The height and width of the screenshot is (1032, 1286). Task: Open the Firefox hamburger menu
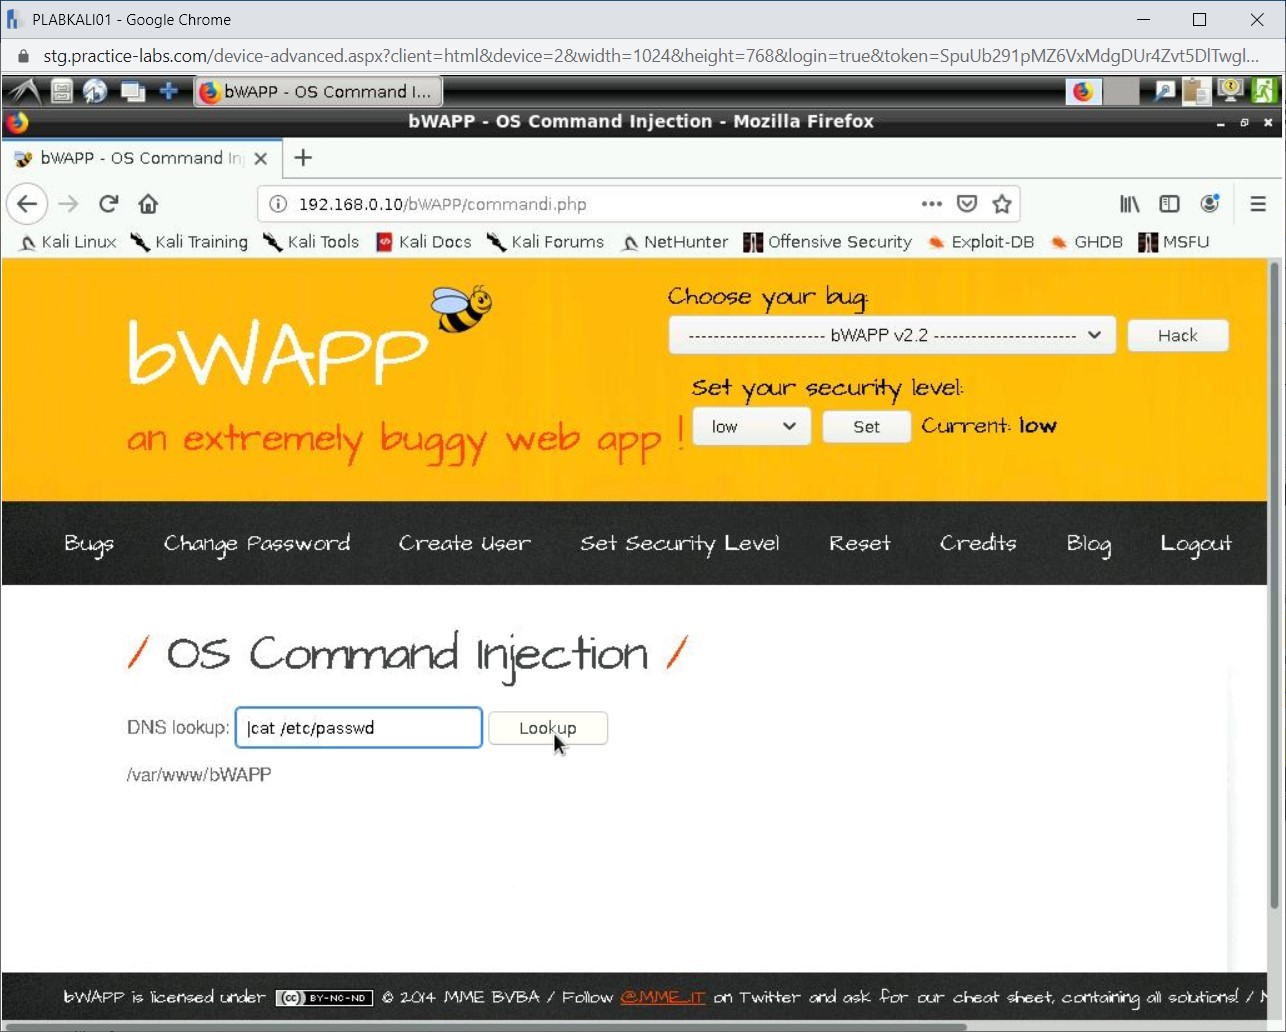pyautogui.click(x=1257, y=204)
